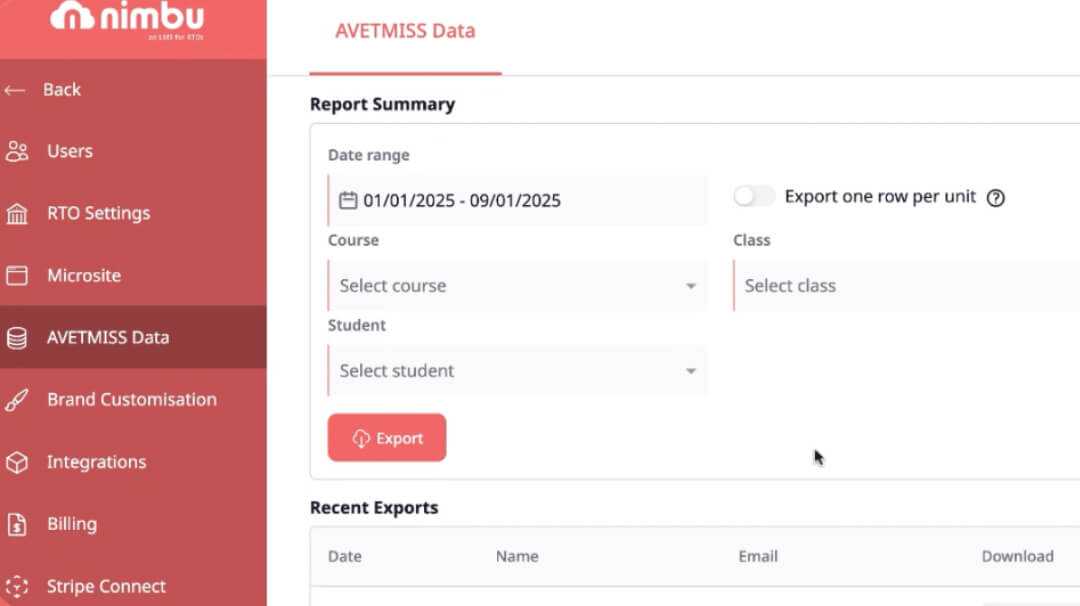The width and height of the screenshot is (1080, 606).
Task: Click the Back navigation link
Action: (47, 89)
